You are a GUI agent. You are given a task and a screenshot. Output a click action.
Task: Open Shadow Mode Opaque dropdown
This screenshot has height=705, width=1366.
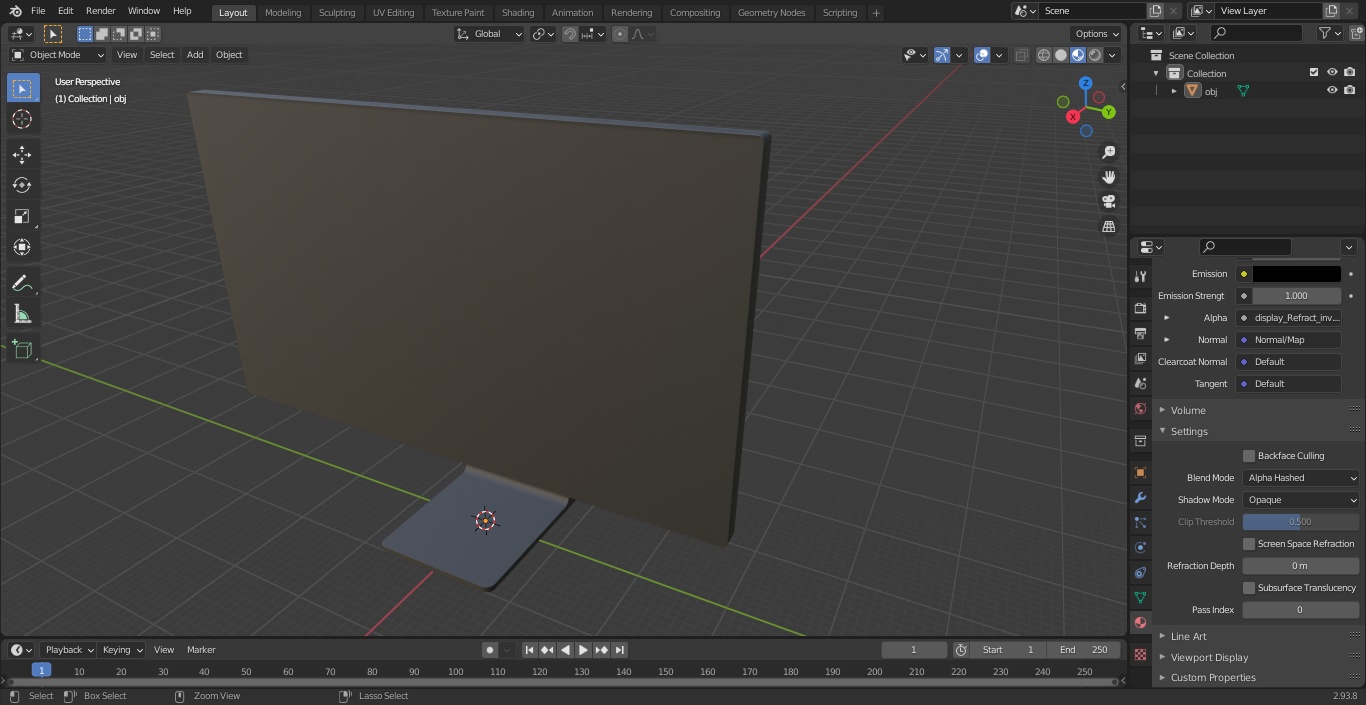(1301, 500)
